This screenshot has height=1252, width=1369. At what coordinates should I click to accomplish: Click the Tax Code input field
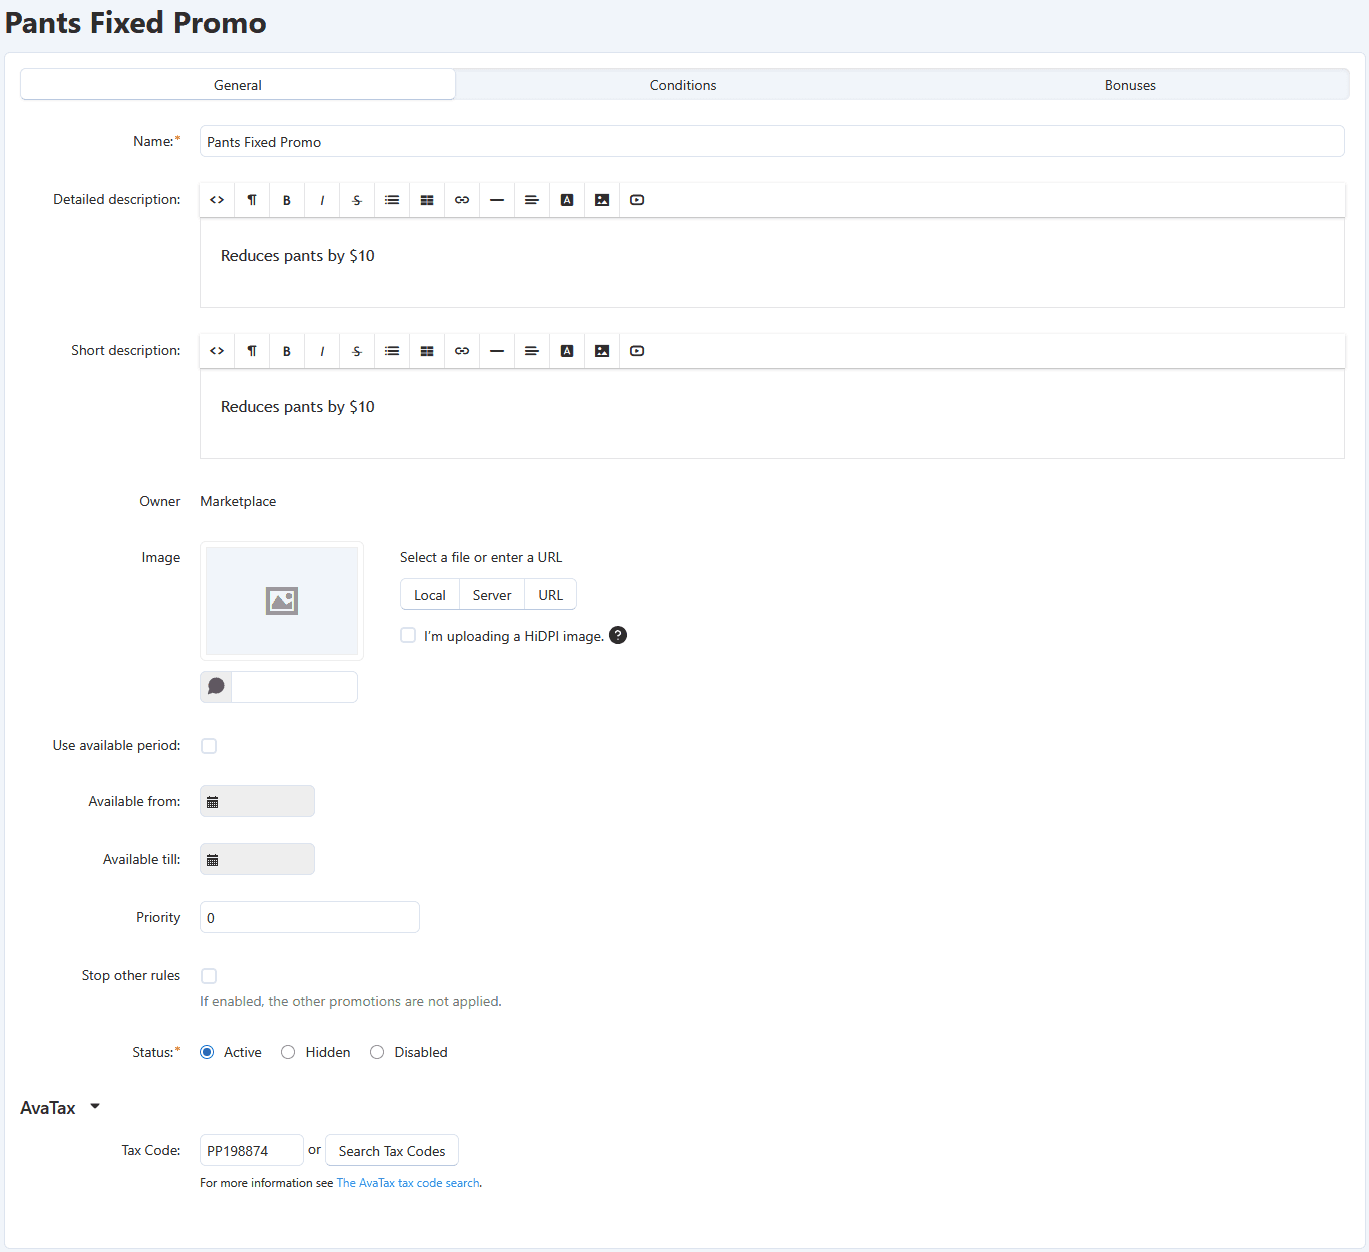(x=252, y=1150)
